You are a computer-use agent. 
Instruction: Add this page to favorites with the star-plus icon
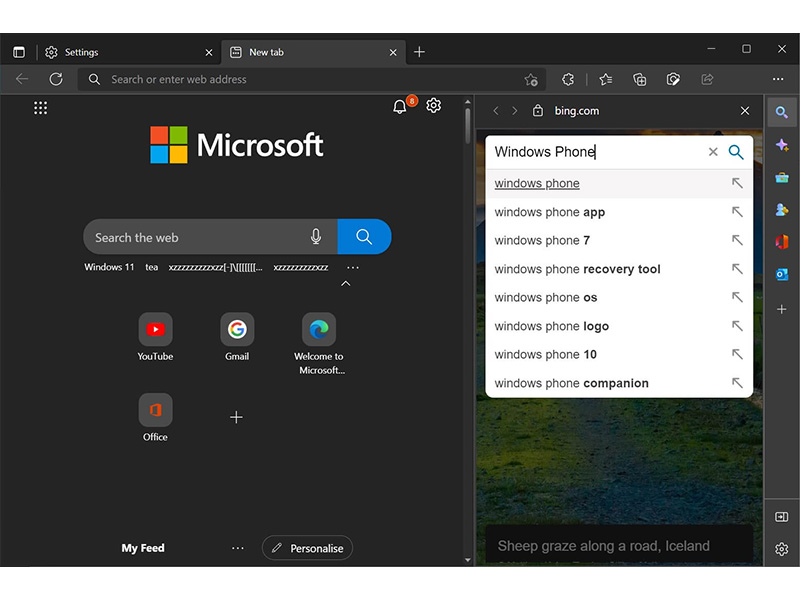coord(531,80)
